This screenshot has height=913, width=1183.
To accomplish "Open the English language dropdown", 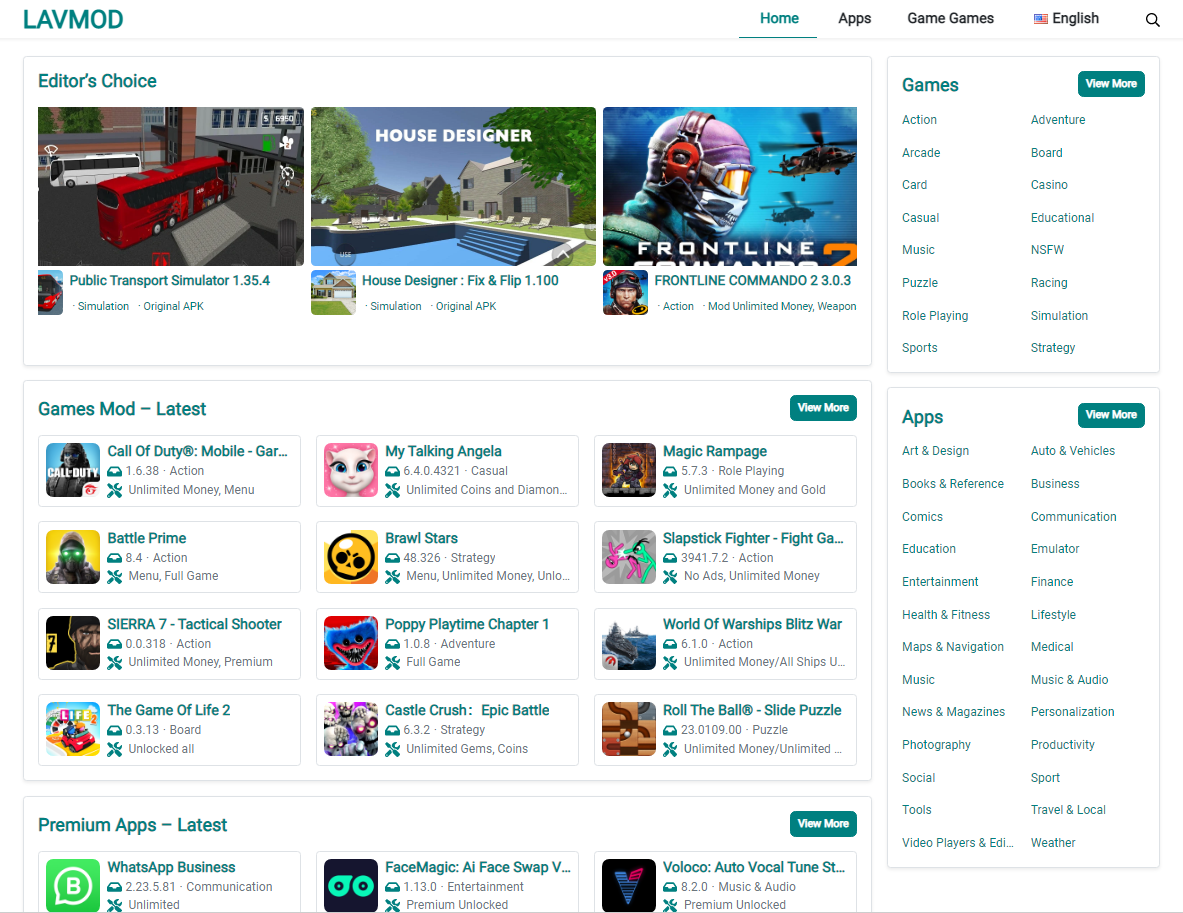I will tap(1066, 19).
